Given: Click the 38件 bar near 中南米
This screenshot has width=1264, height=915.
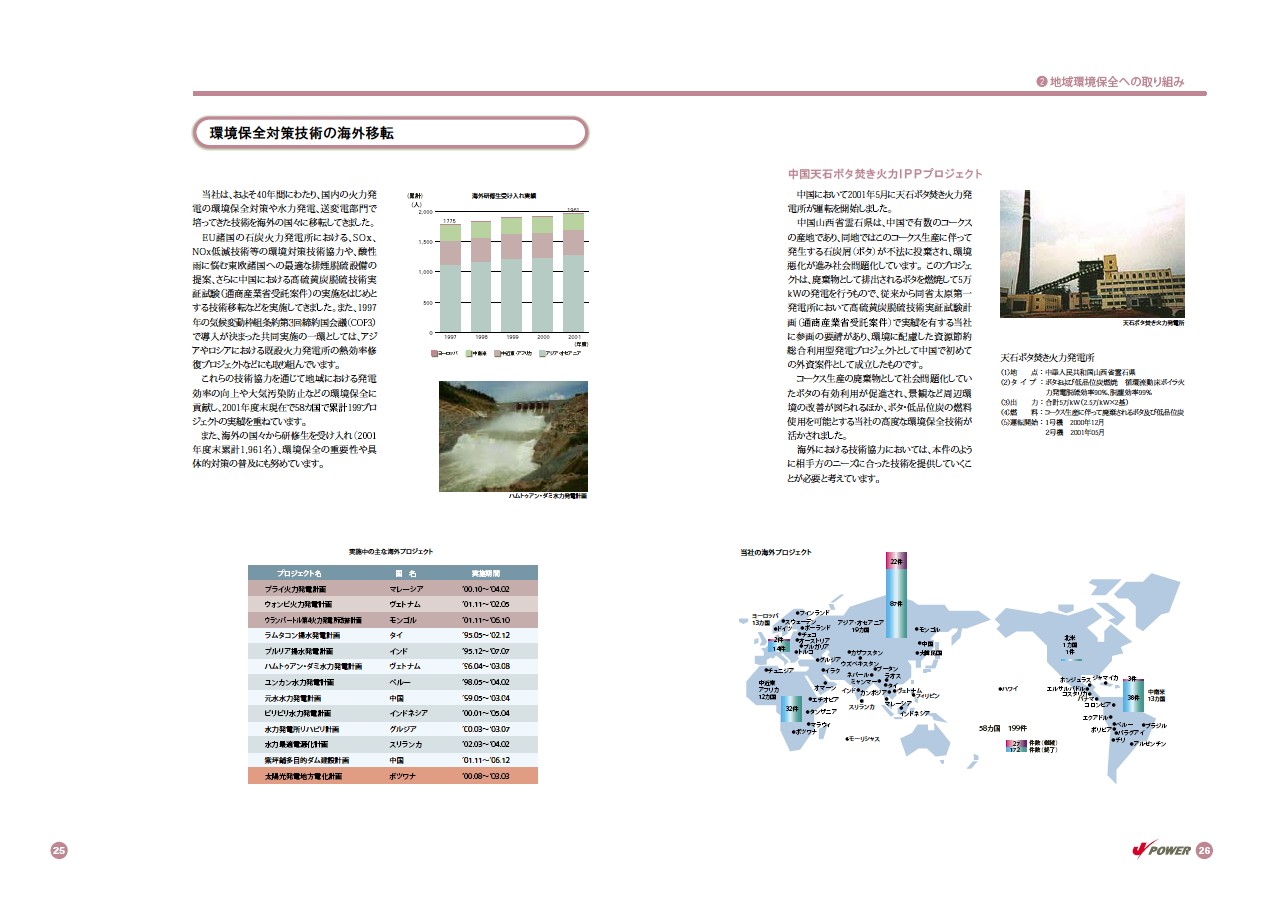Looking at the screenshot, I should (1134, 696).
